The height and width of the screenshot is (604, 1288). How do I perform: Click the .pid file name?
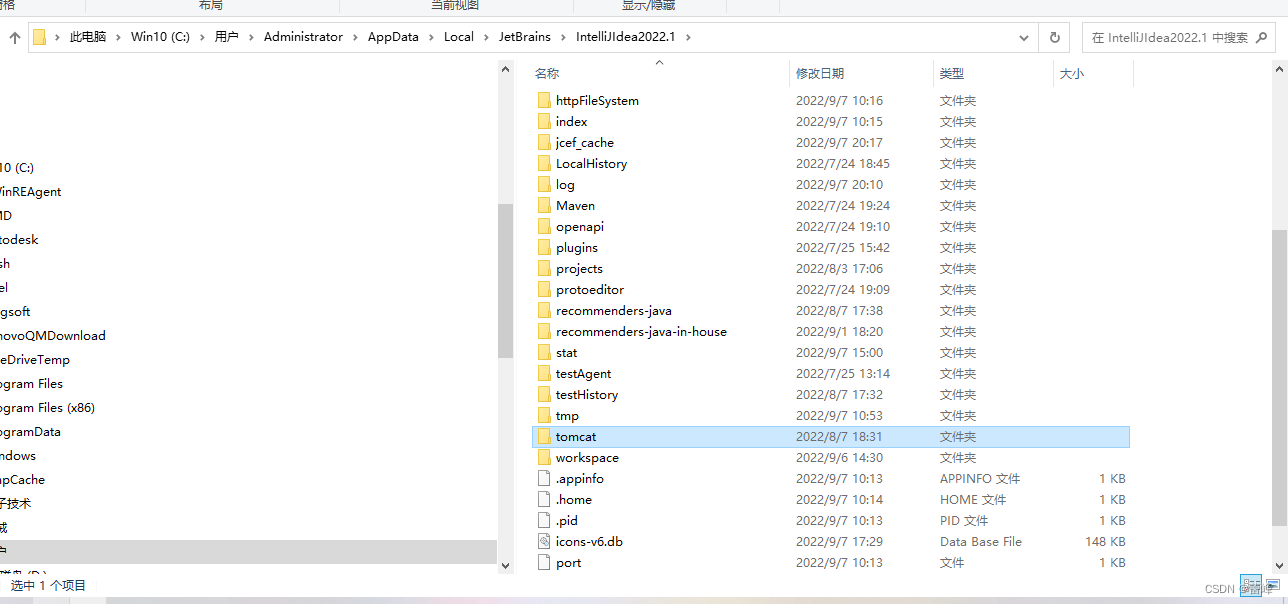[x=567, y=520]
